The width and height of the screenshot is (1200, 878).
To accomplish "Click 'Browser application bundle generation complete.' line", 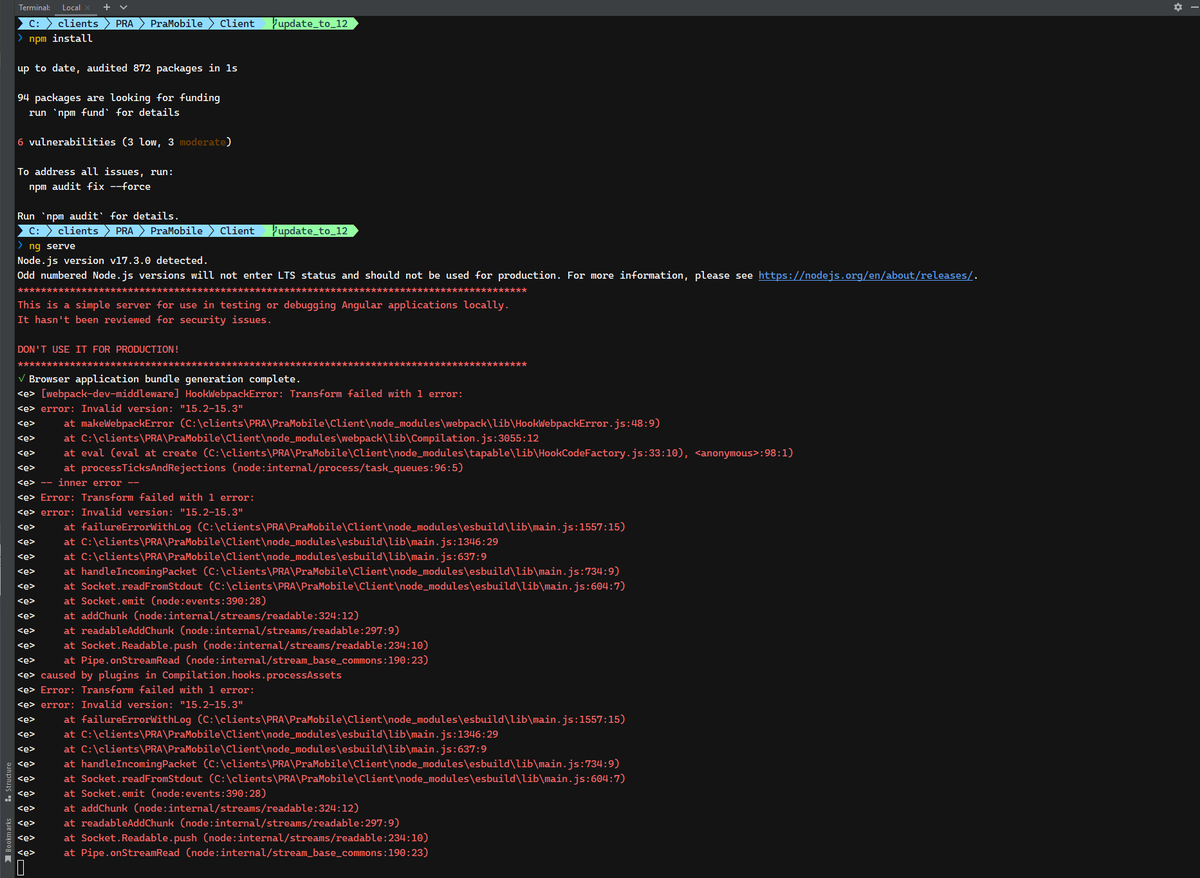I will 158,379.
